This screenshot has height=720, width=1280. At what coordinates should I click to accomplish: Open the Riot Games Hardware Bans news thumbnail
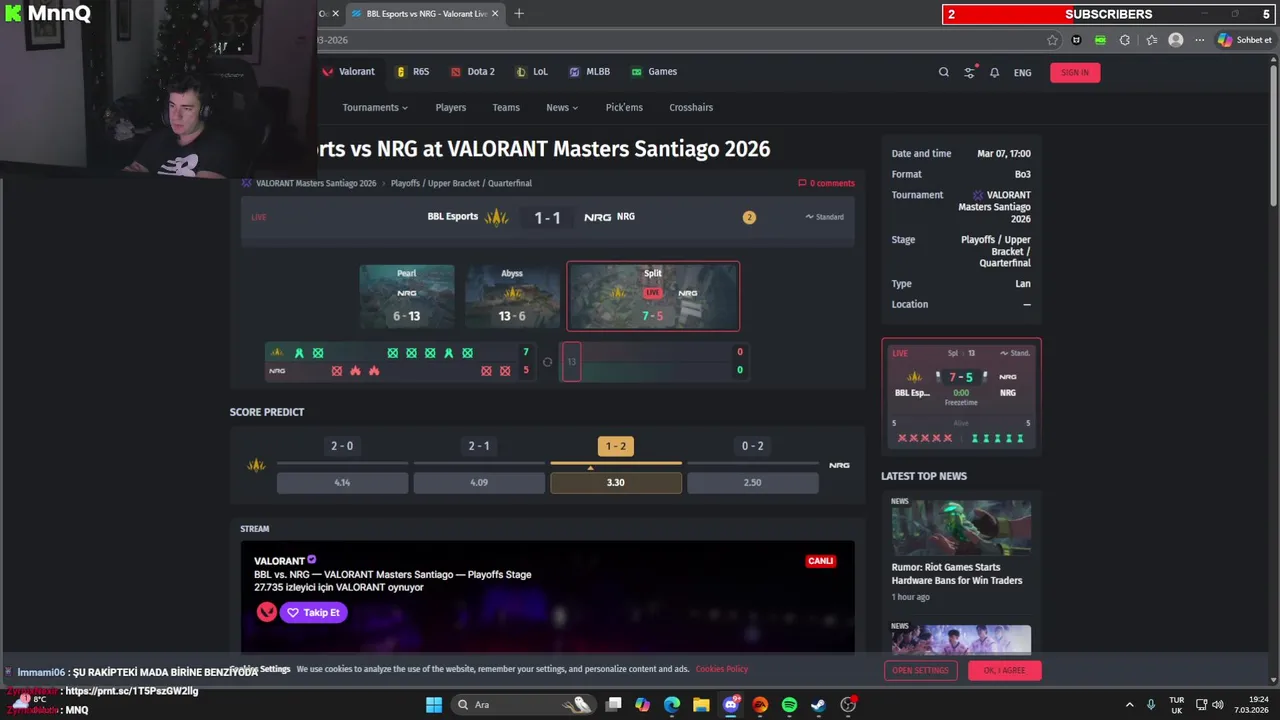pos(961,527)
